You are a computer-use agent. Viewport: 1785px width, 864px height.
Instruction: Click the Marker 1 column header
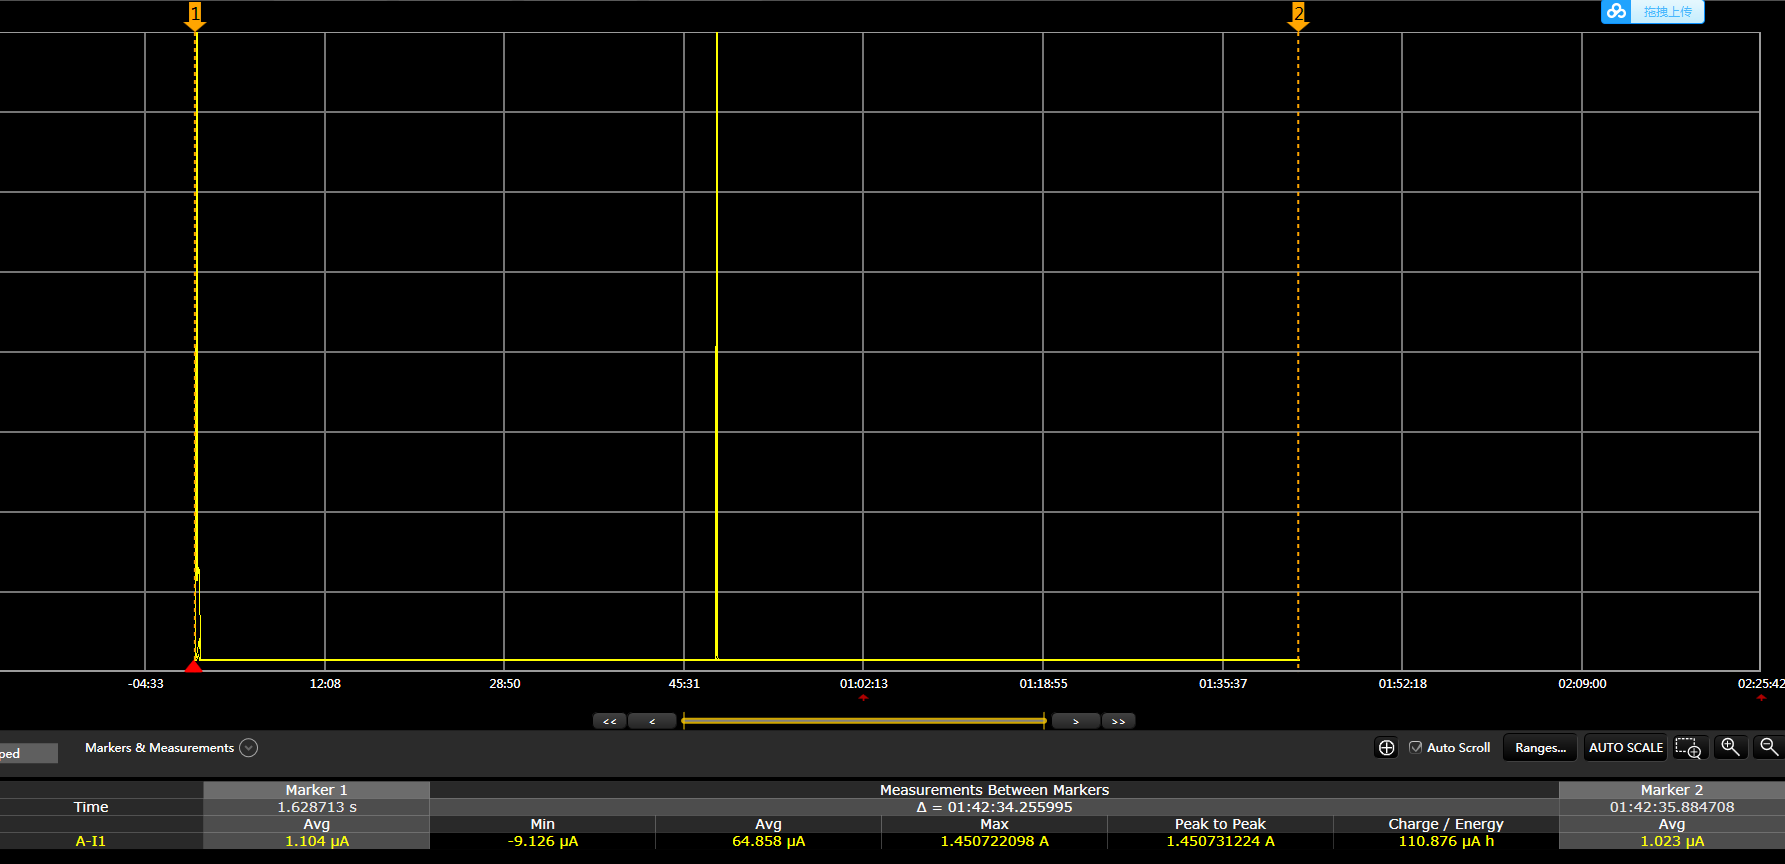[316, 790]
